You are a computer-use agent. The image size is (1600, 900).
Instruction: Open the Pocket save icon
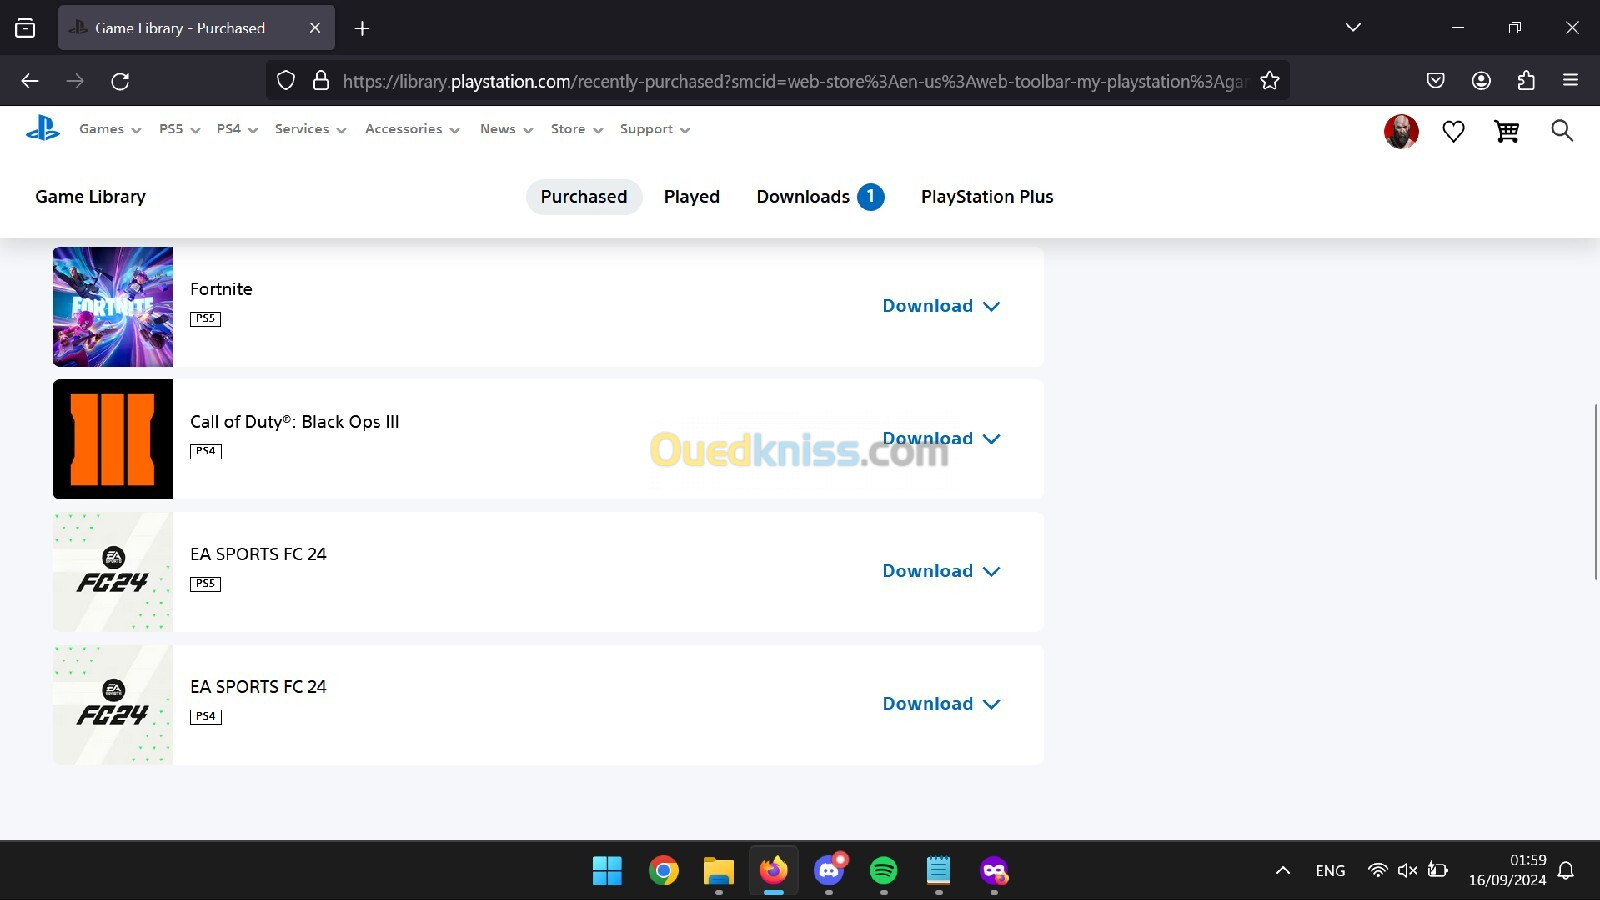pos(1436,81)
